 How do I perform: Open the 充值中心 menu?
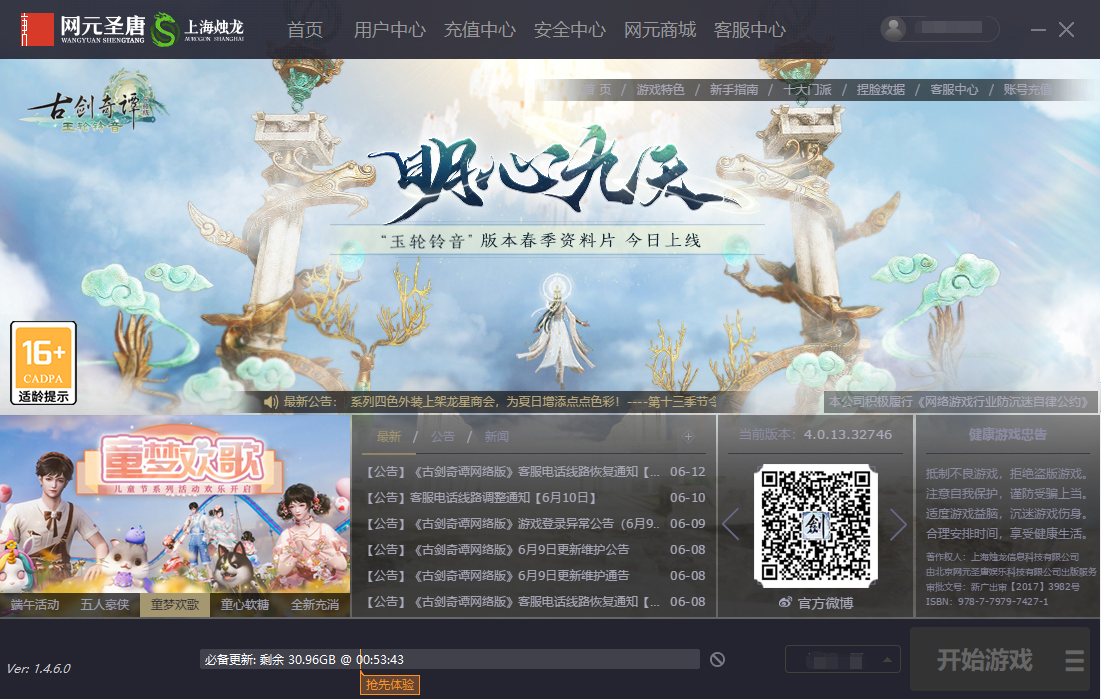pos(480,30)
